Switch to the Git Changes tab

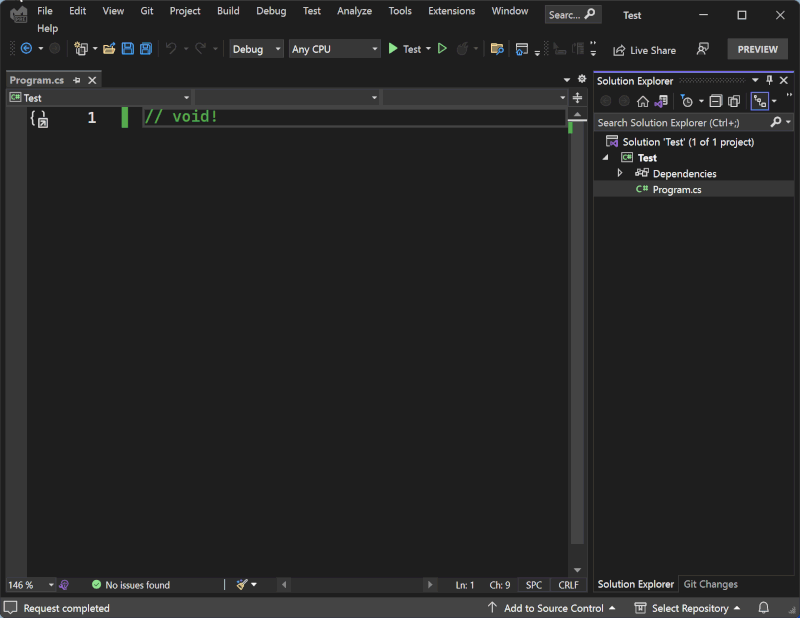click(x=710, y=584)
